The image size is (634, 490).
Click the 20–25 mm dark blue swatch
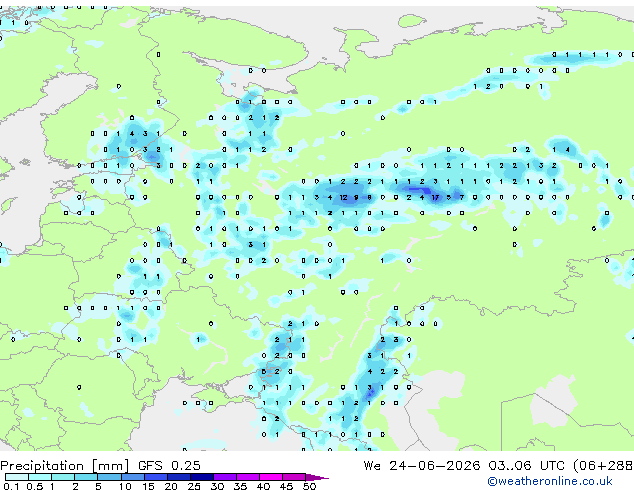179,477
